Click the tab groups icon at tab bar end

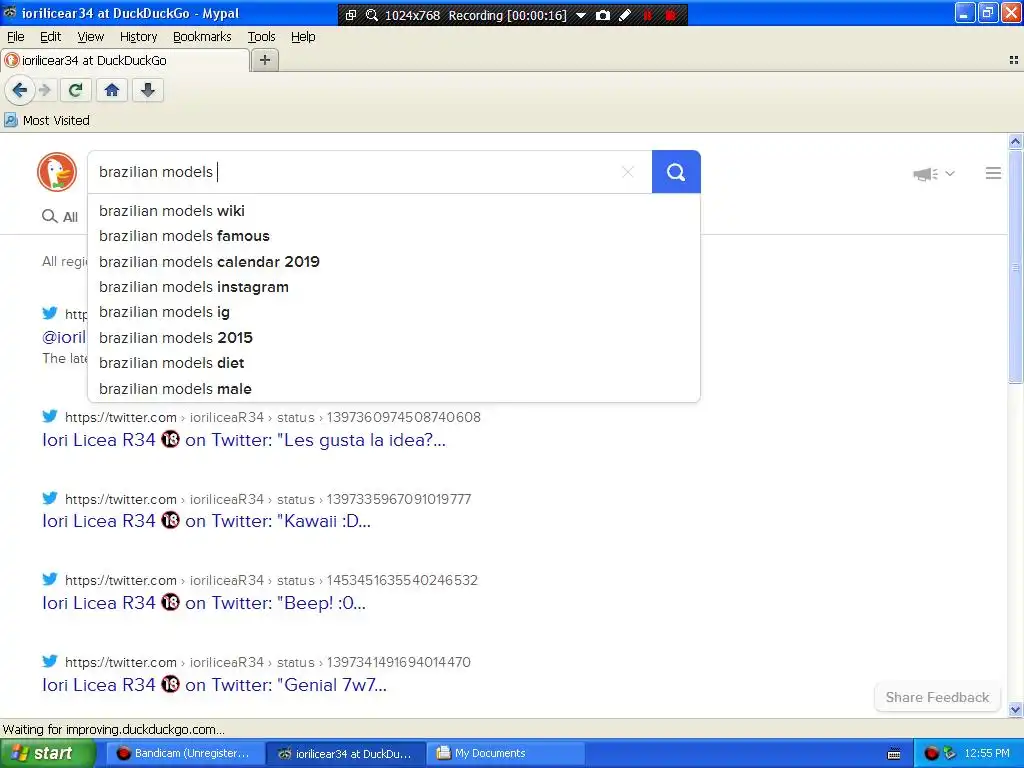[1013, 60]
